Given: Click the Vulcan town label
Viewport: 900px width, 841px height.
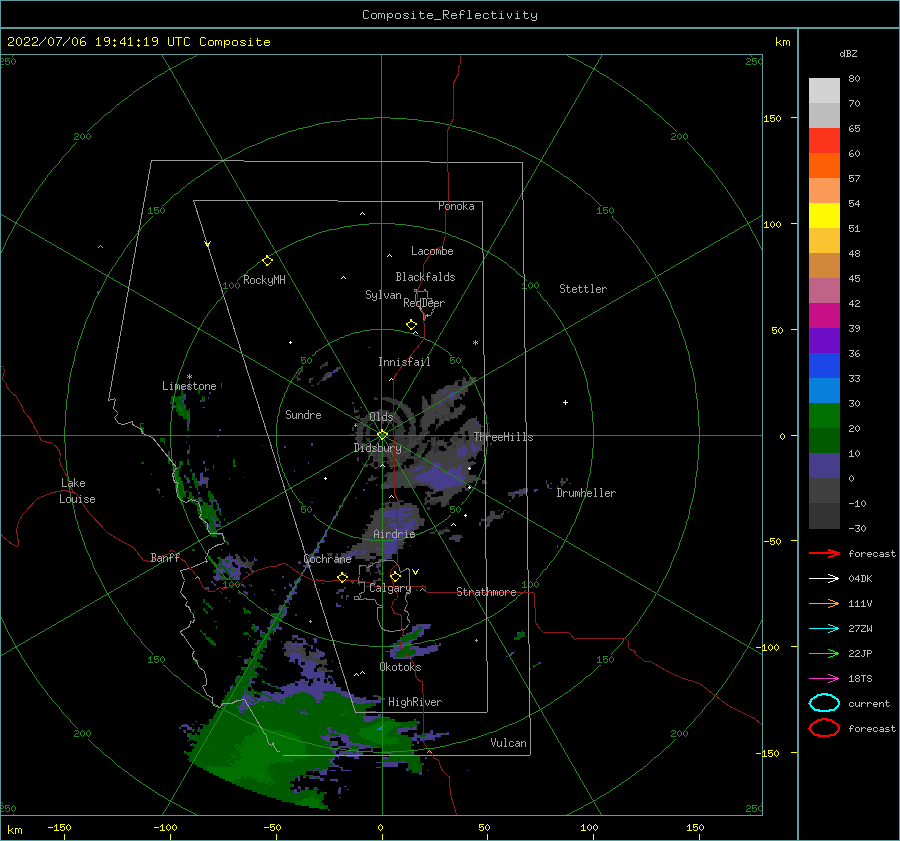Looking at the screenshot, I should coord(508,743).
